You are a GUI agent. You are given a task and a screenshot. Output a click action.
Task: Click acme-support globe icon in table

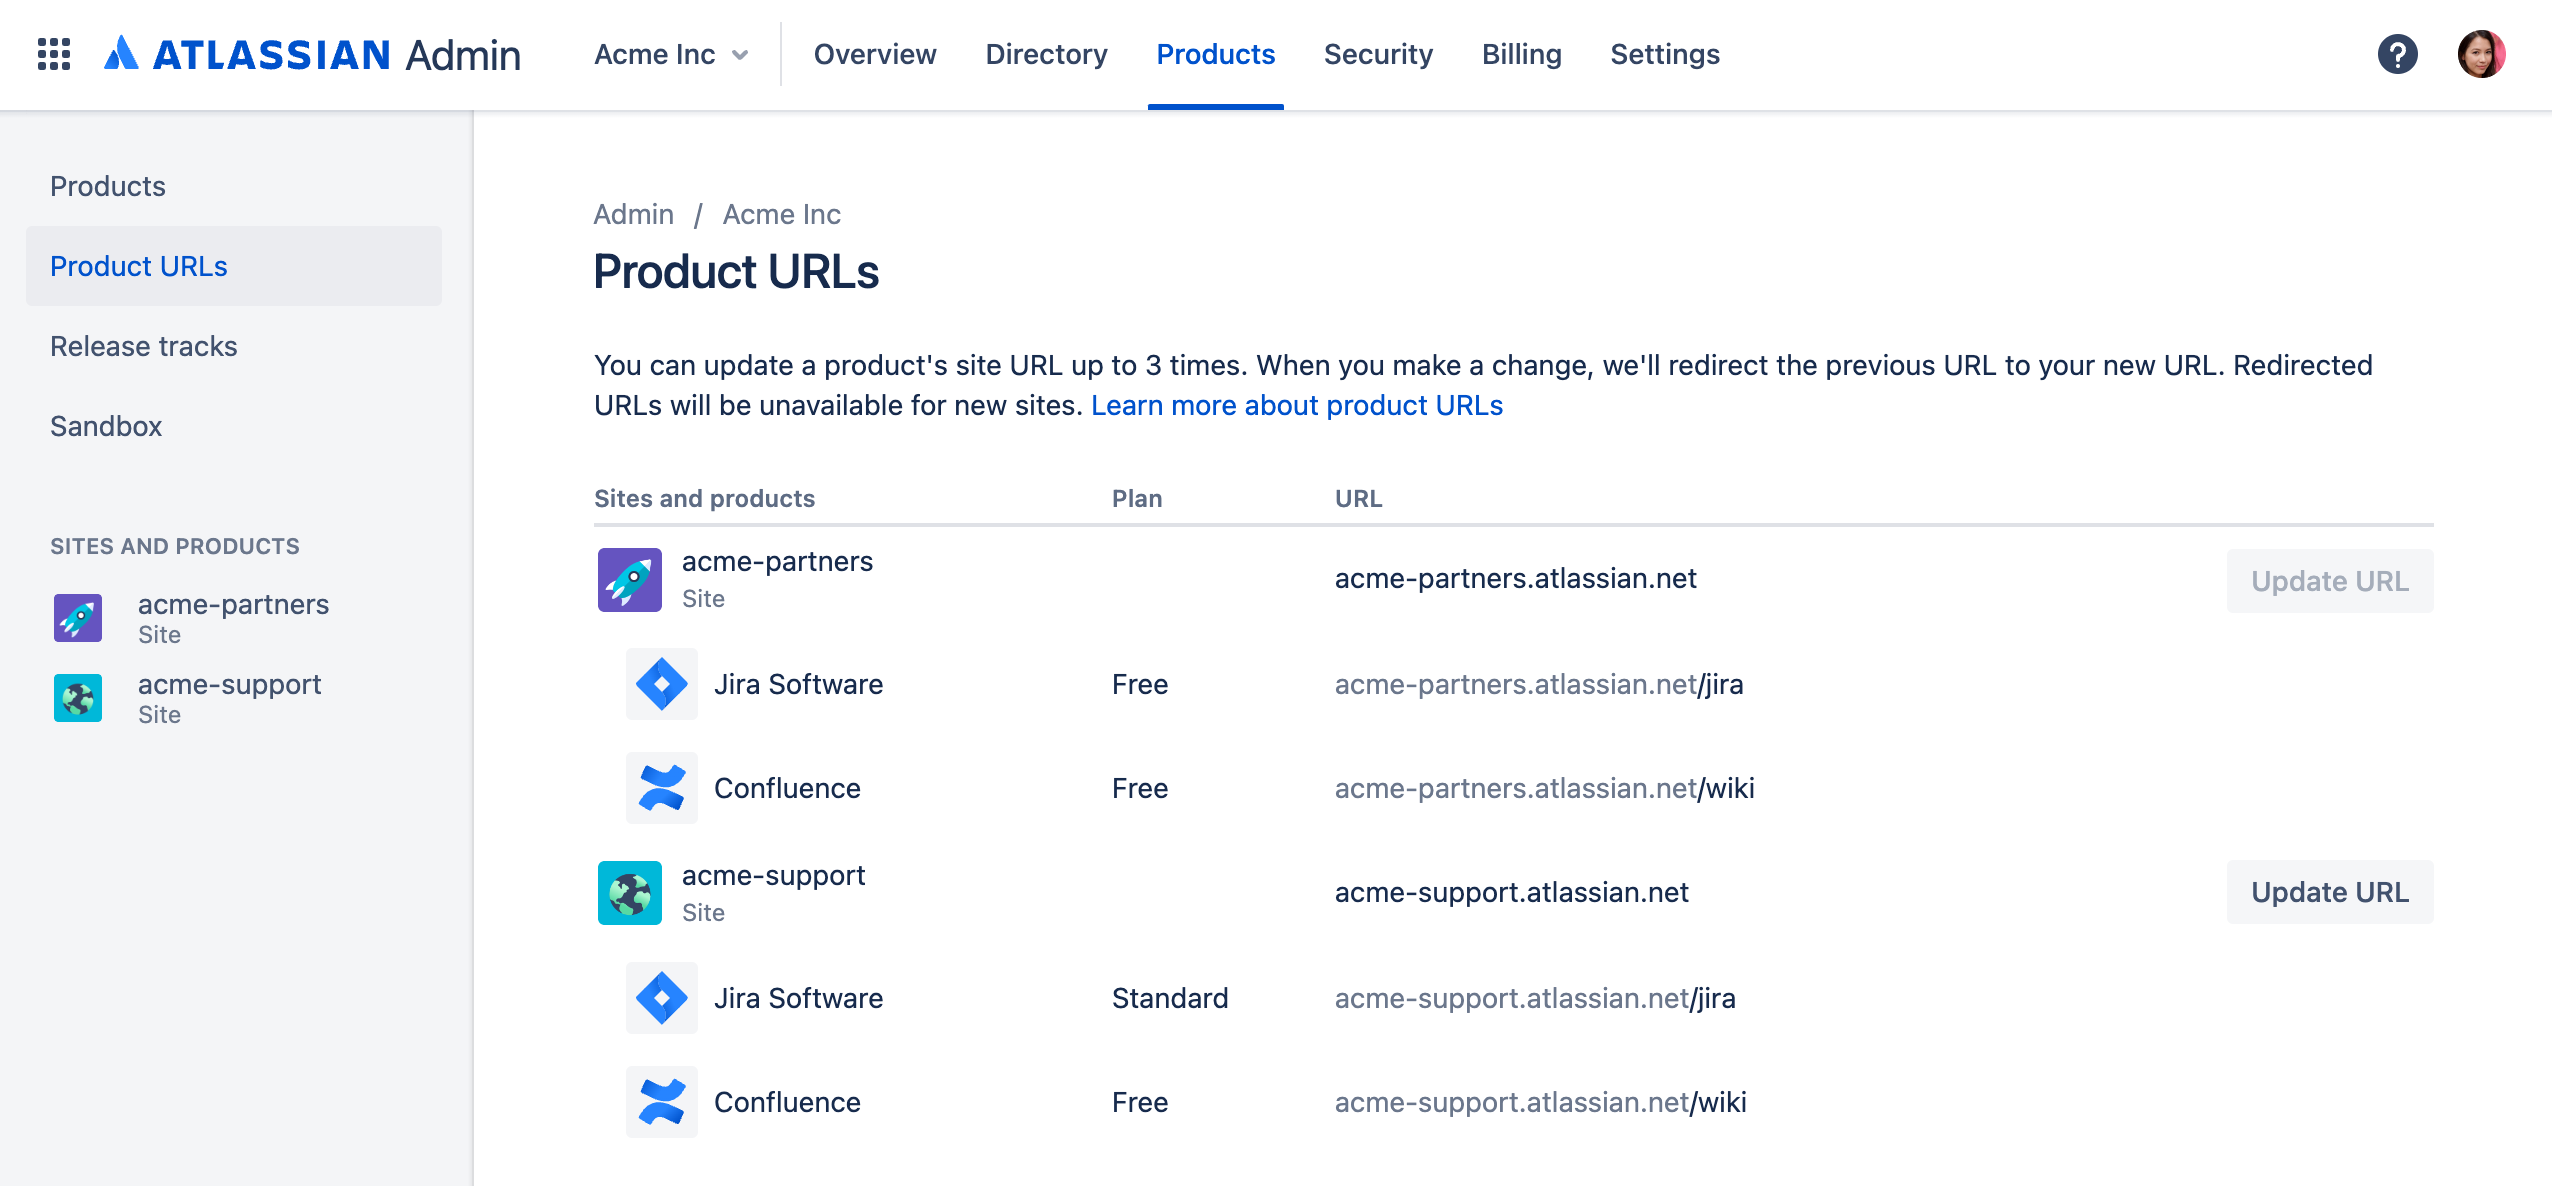coord(629,892)
